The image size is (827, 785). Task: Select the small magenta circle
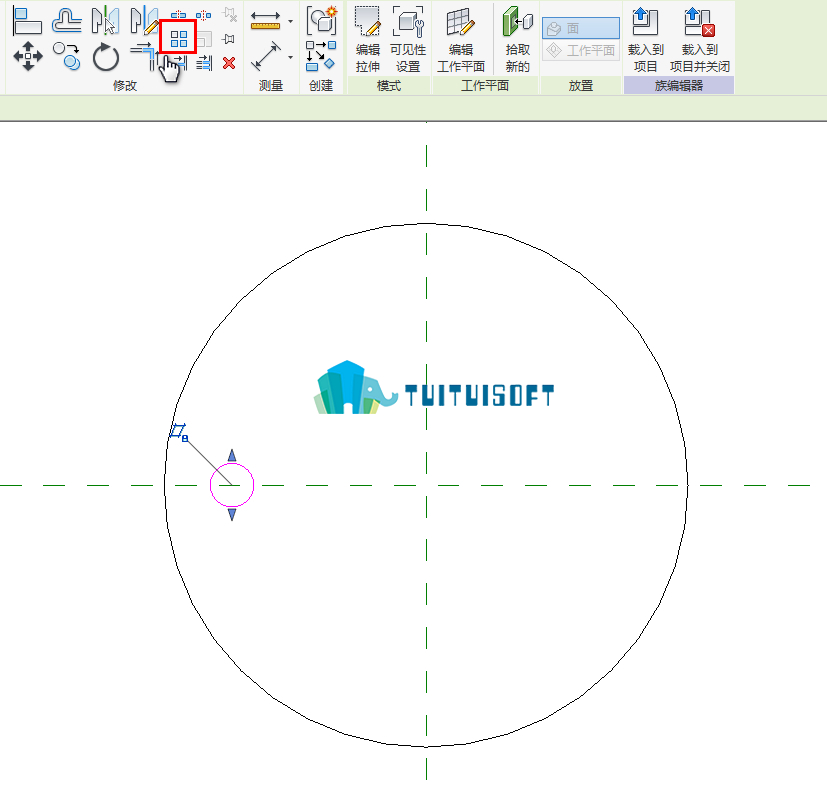point(232,485)
